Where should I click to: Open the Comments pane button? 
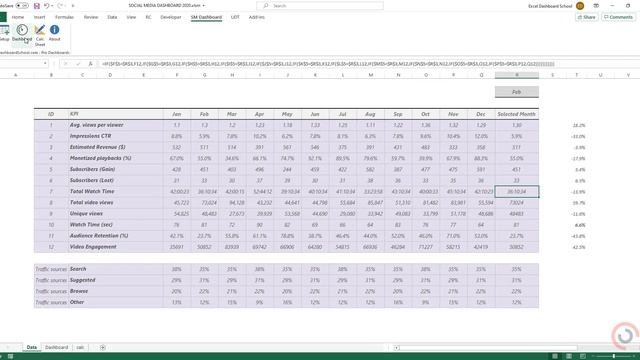pyautogui.click(x=618, y=17)
